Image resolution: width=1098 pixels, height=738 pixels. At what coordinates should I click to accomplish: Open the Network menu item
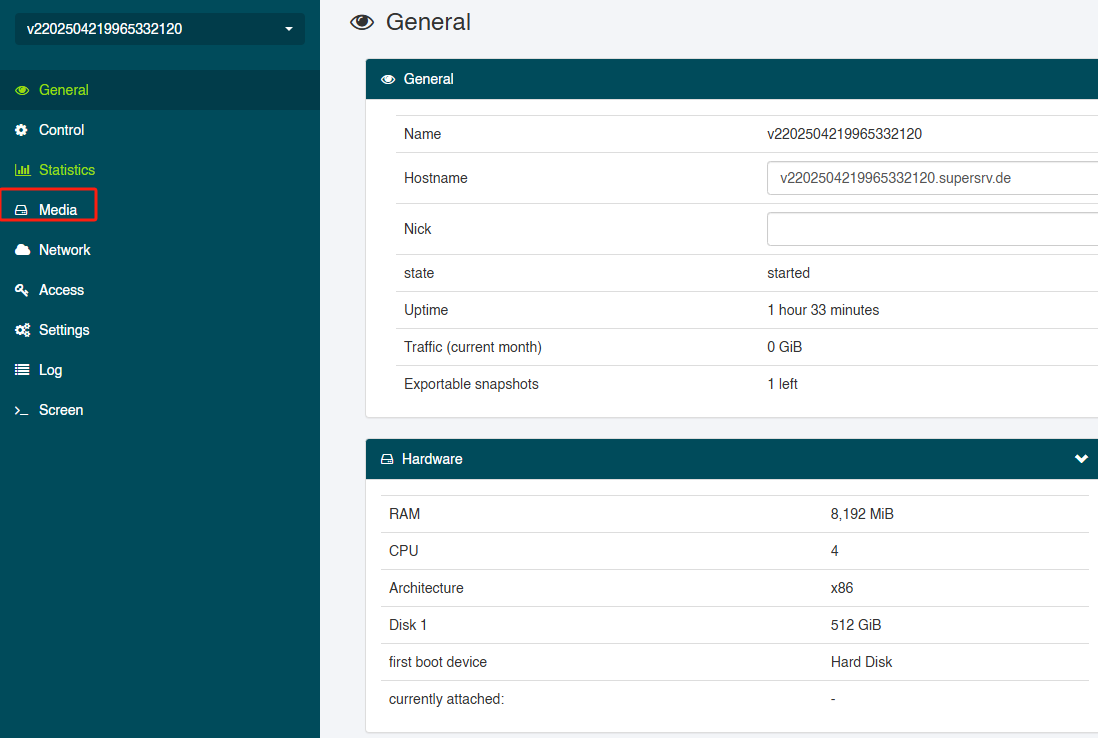[x=64, y=250]
